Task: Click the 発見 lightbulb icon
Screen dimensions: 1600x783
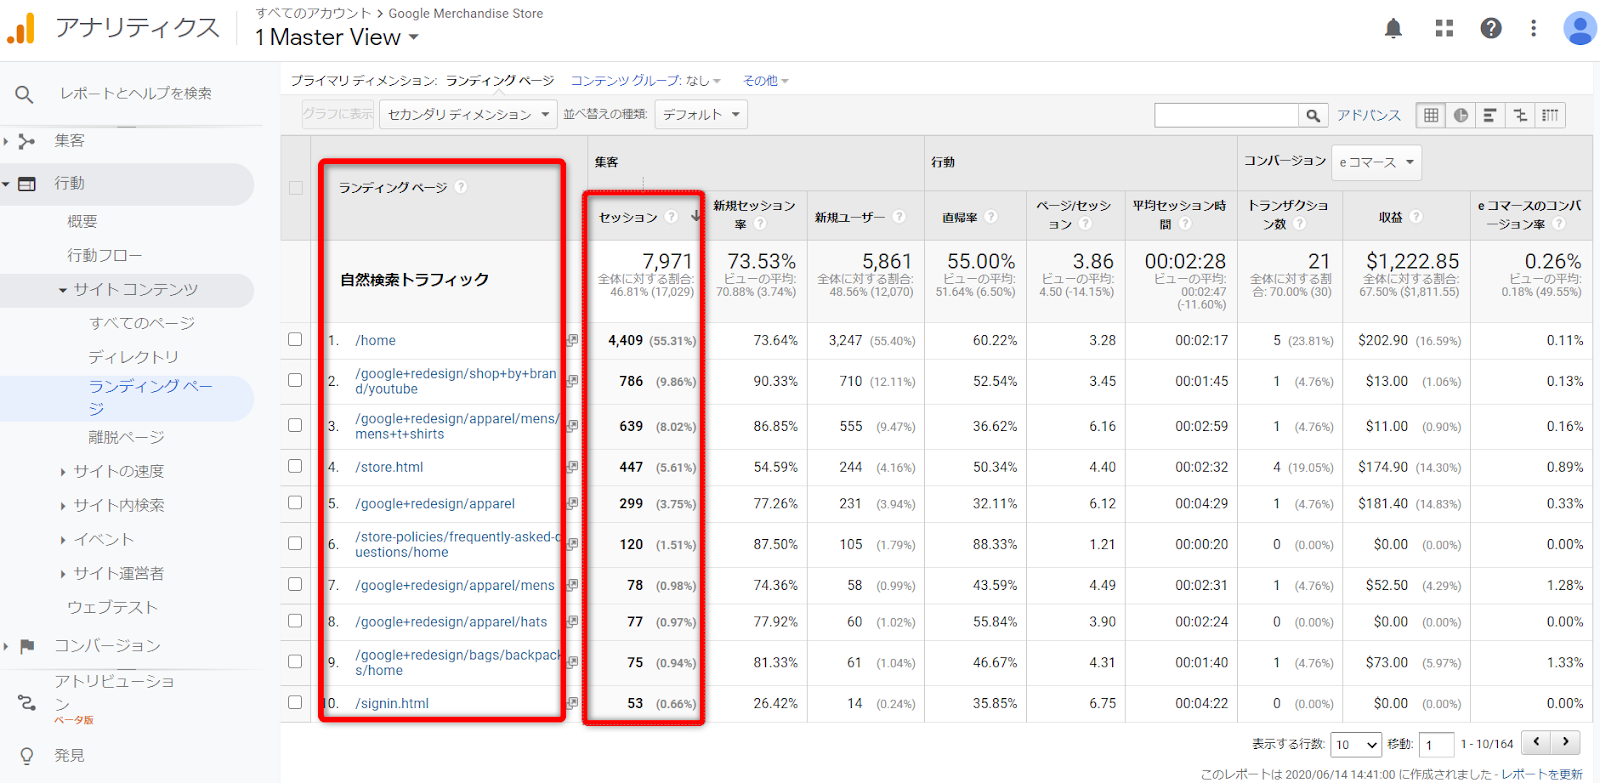Action: pos(27,756)
